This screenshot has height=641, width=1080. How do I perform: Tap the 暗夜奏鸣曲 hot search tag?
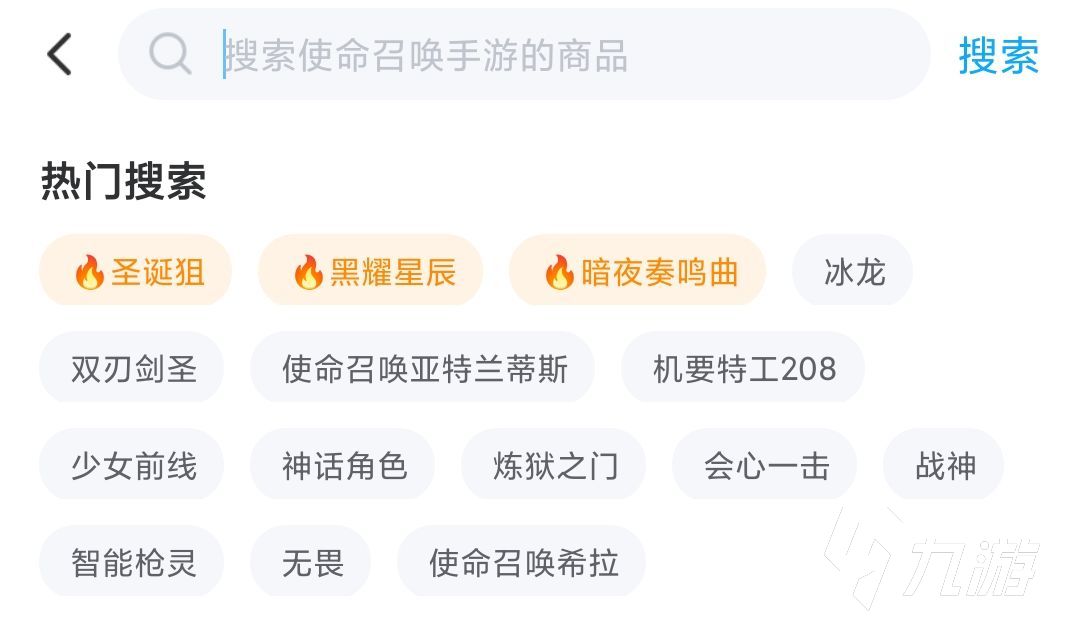(637, 271)
